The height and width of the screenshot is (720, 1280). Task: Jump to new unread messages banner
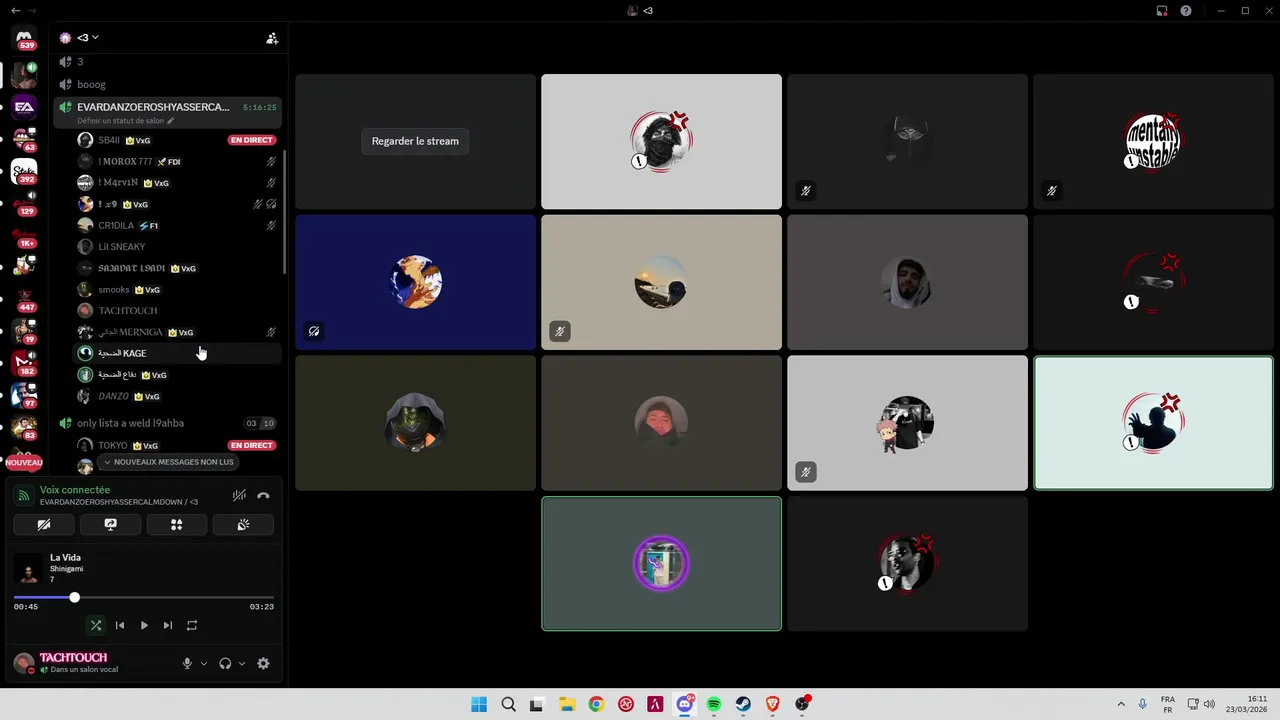[x=168, y=462]
